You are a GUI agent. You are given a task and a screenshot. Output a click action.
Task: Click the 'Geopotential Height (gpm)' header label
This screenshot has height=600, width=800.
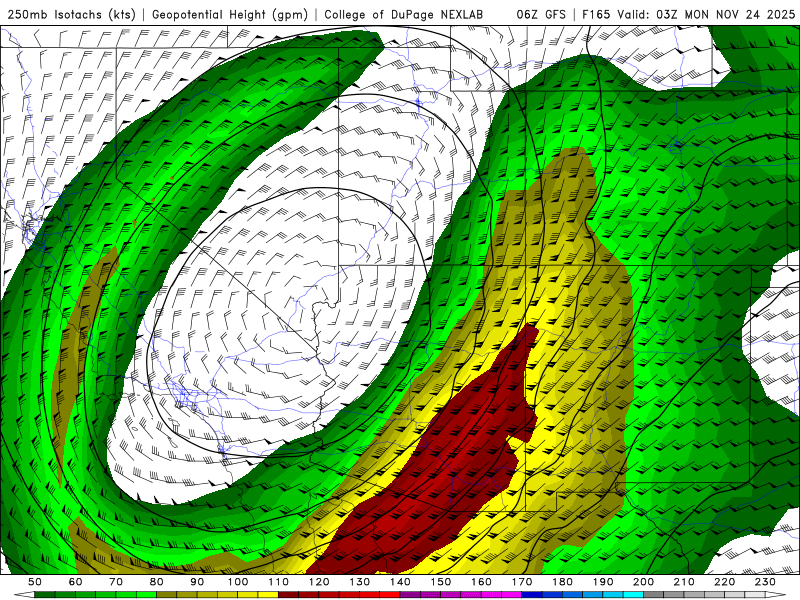pos(230,15)
